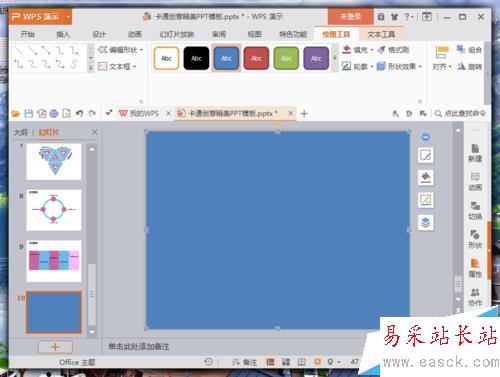Select the slide 8 cycle diagram thumbnail
The image size is (500, 377).
coord(54,210)
